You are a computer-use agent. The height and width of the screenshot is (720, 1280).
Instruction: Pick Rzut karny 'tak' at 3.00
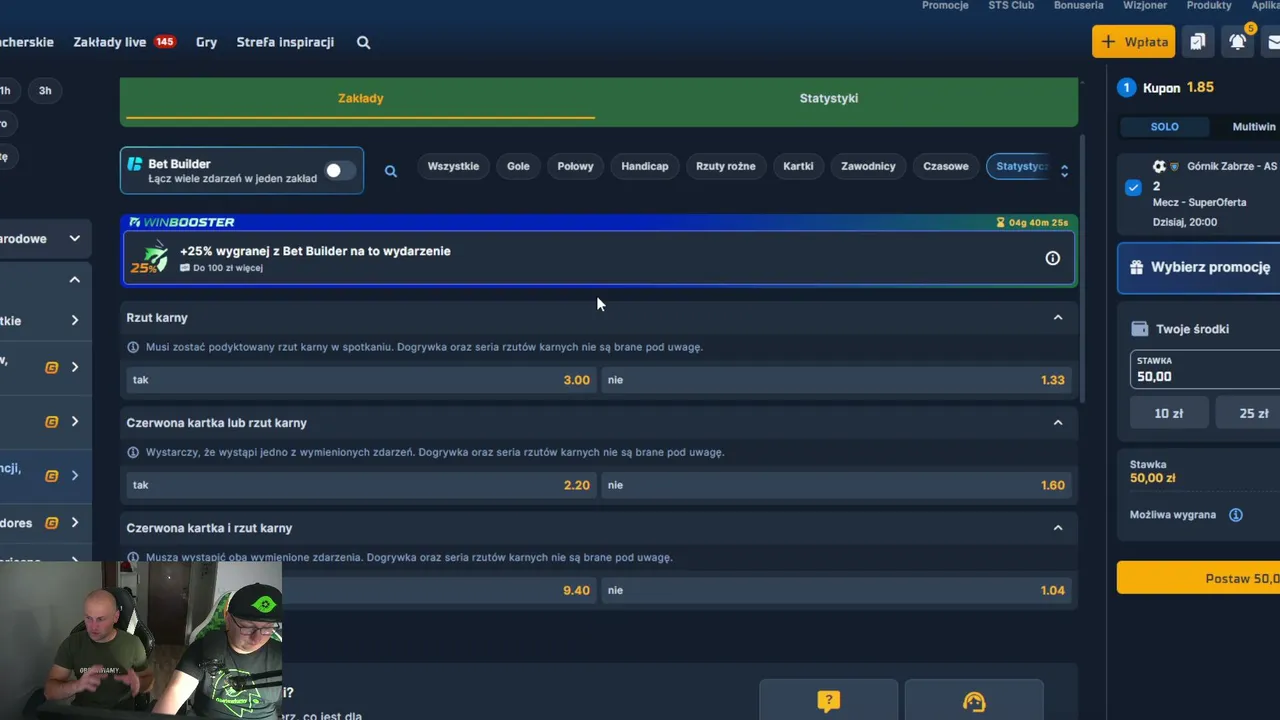[359, 380]
